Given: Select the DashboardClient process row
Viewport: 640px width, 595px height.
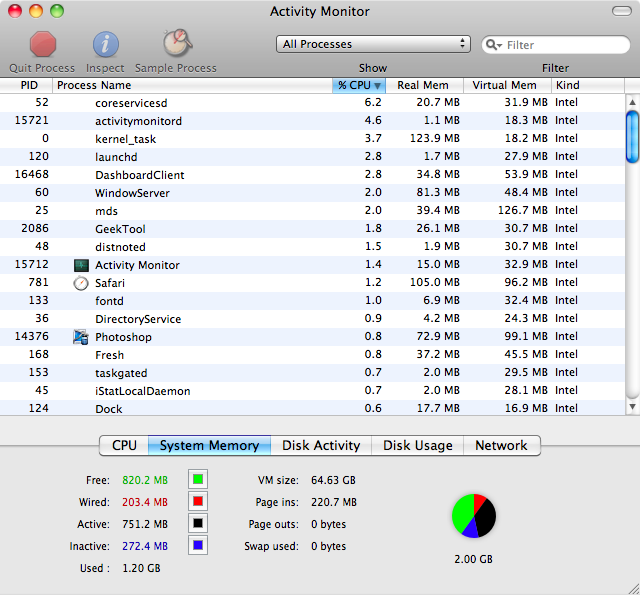Looking at the screenshot, I should click(312, 175).
